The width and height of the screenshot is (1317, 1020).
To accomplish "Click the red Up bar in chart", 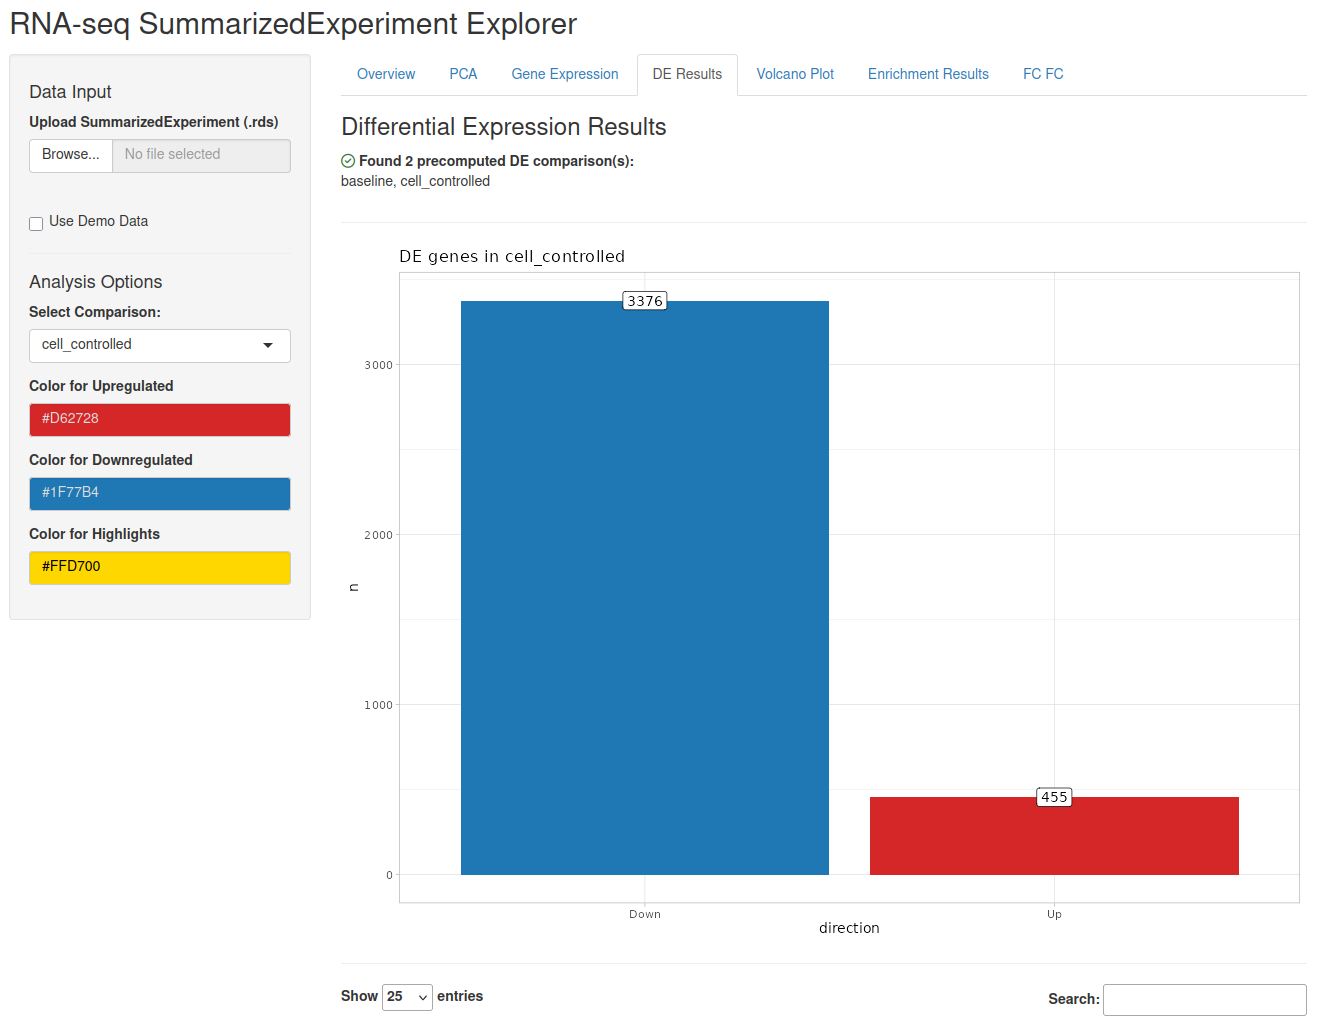I will 1054,836.
